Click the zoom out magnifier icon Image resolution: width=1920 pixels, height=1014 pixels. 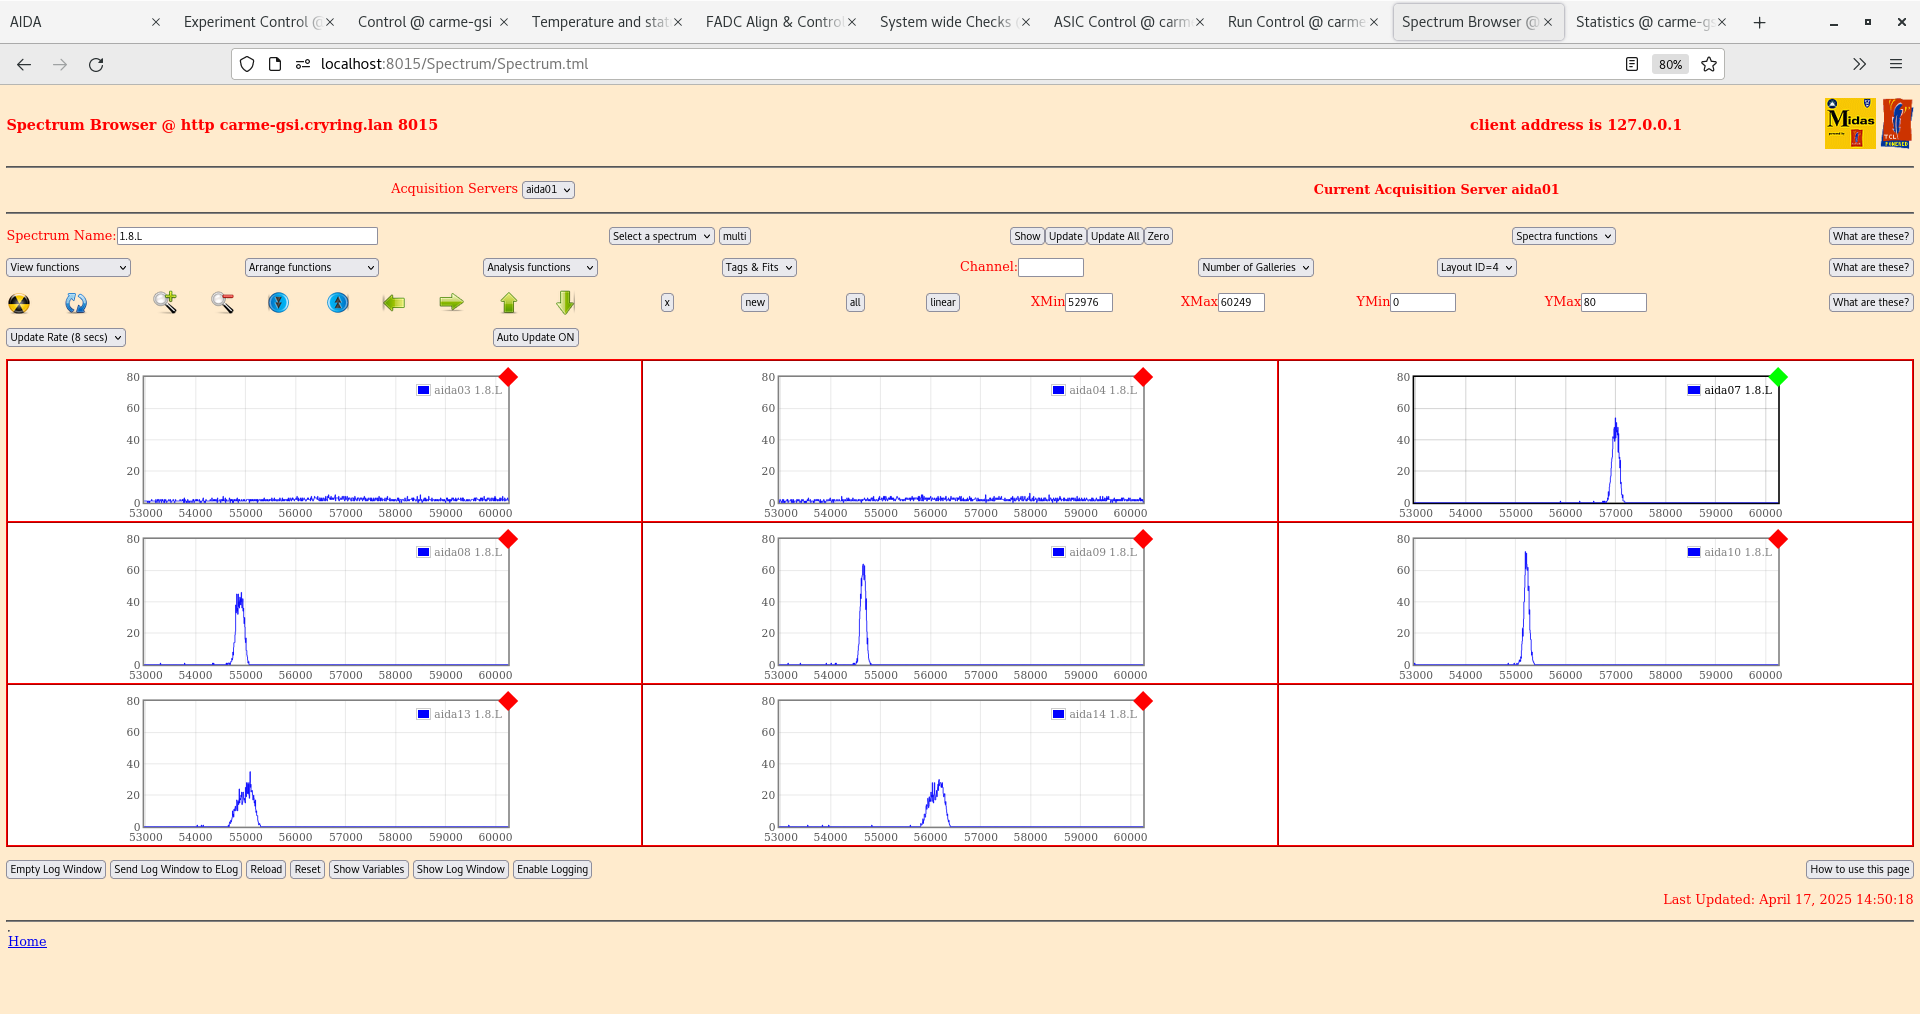coord(222,302)
